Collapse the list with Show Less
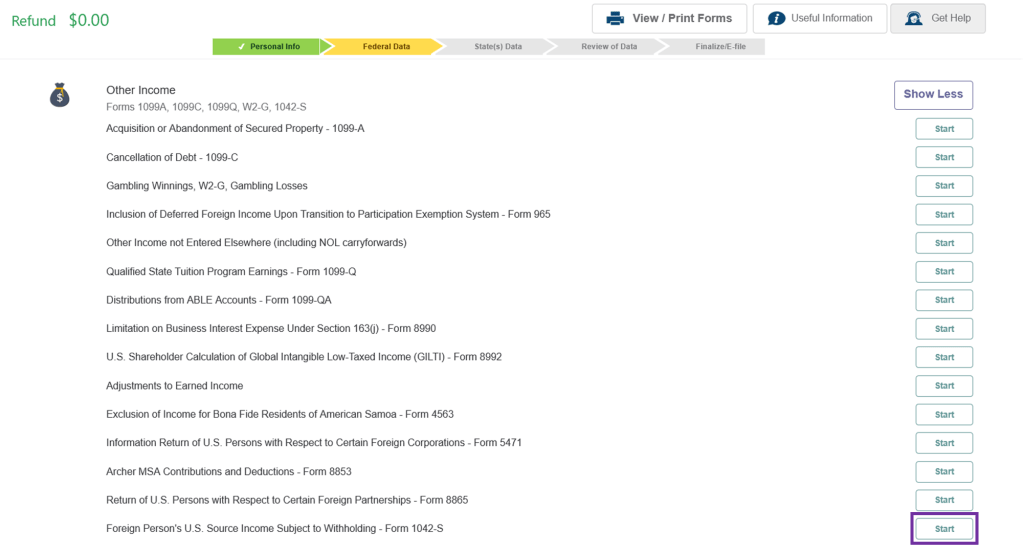This screenshot has width=1023, height=554. coord(932,94)
